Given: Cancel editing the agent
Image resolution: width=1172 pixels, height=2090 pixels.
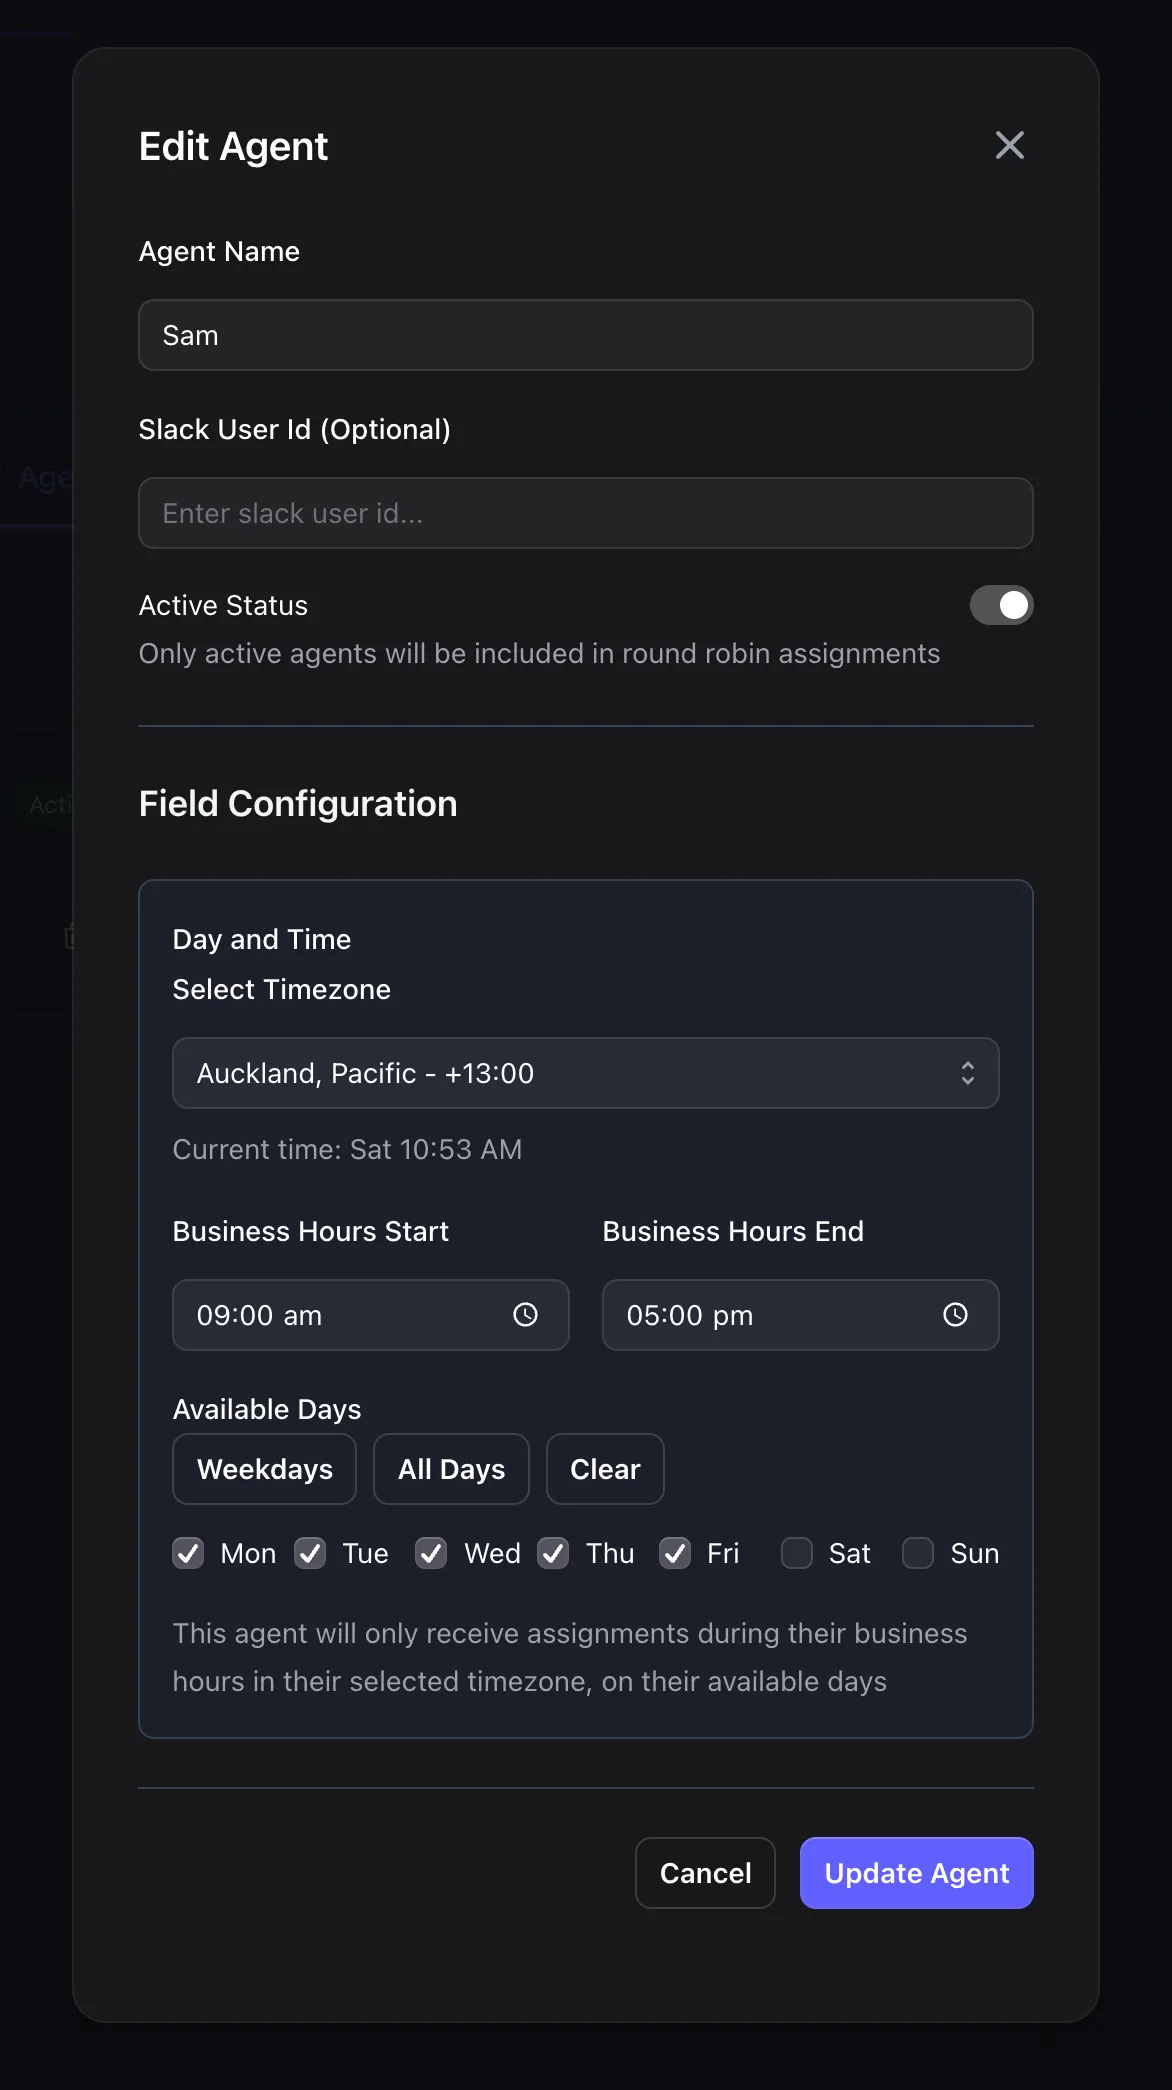Looking at the screenshot, I should pos(705,1872).
